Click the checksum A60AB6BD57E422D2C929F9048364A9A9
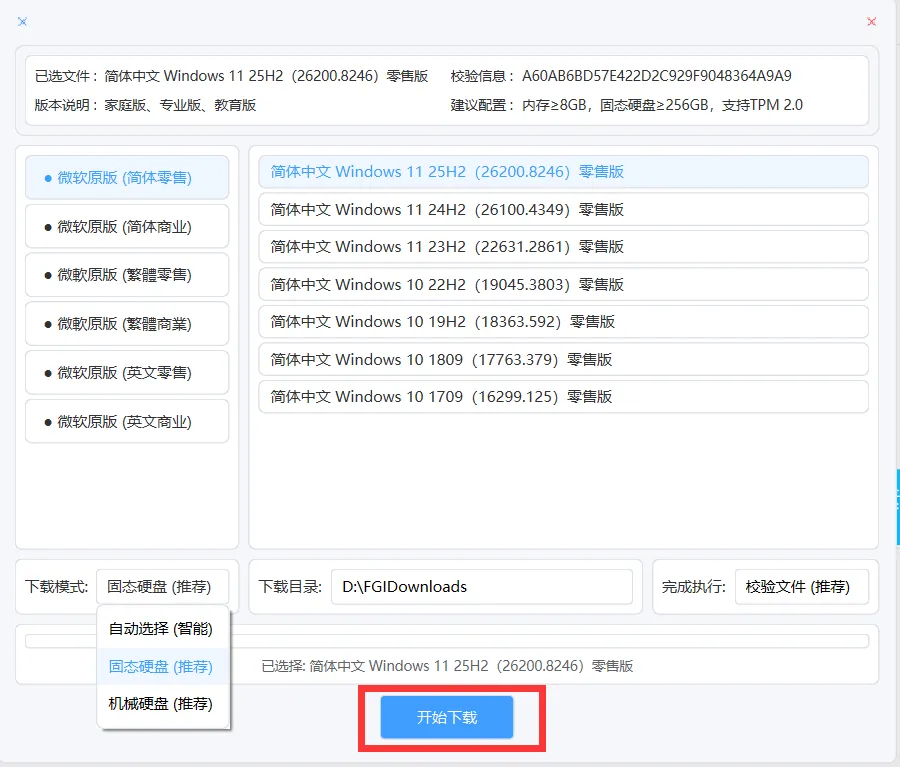This screenshot has height=767, width=900. coord(657,76)
